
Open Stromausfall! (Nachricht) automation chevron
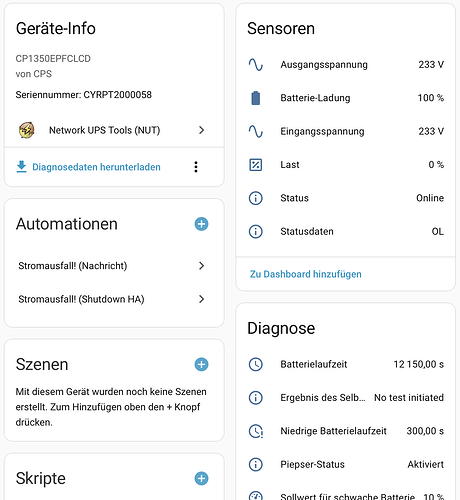tap(201, 266)
